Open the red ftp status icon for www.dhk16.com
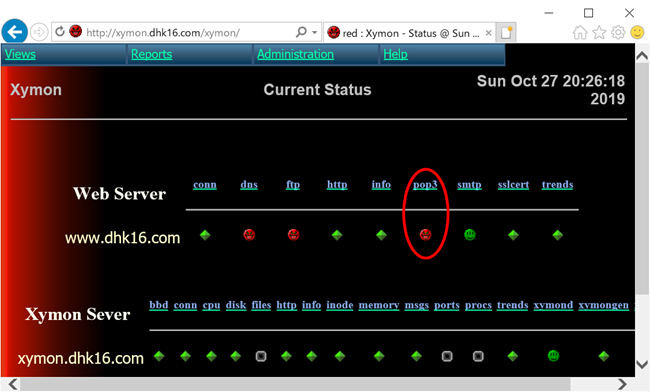The height and width of the screenshot is (392, 650). pyautogui.click(x=293, y=235)
